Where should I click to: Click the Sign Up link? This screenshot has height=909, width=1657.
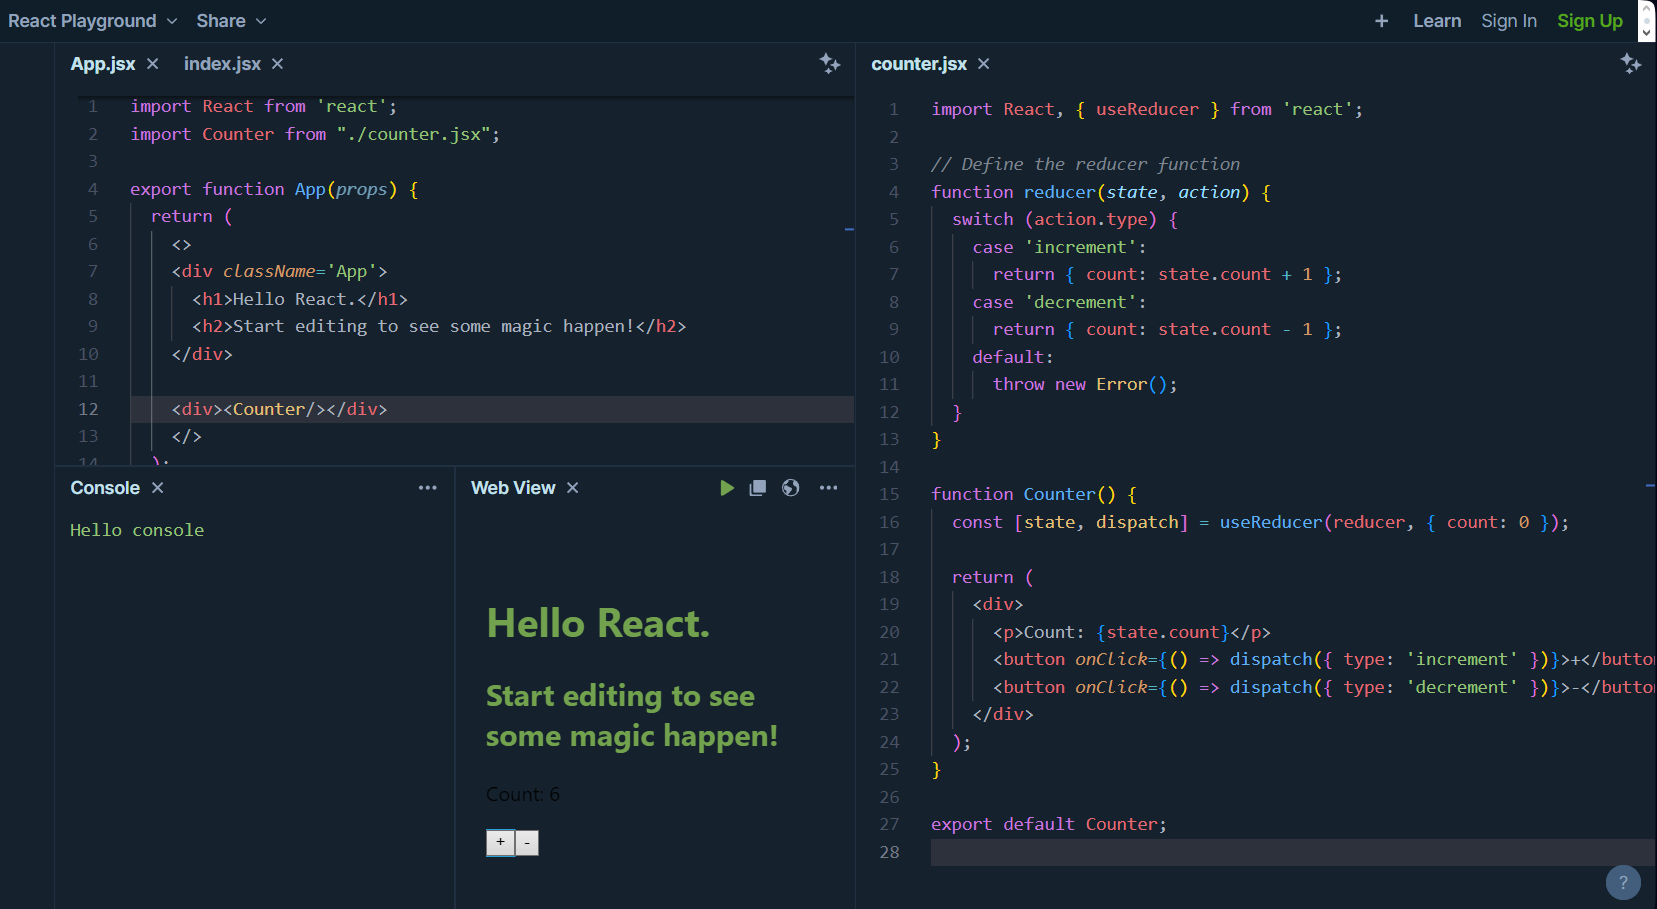point(1589,21)
